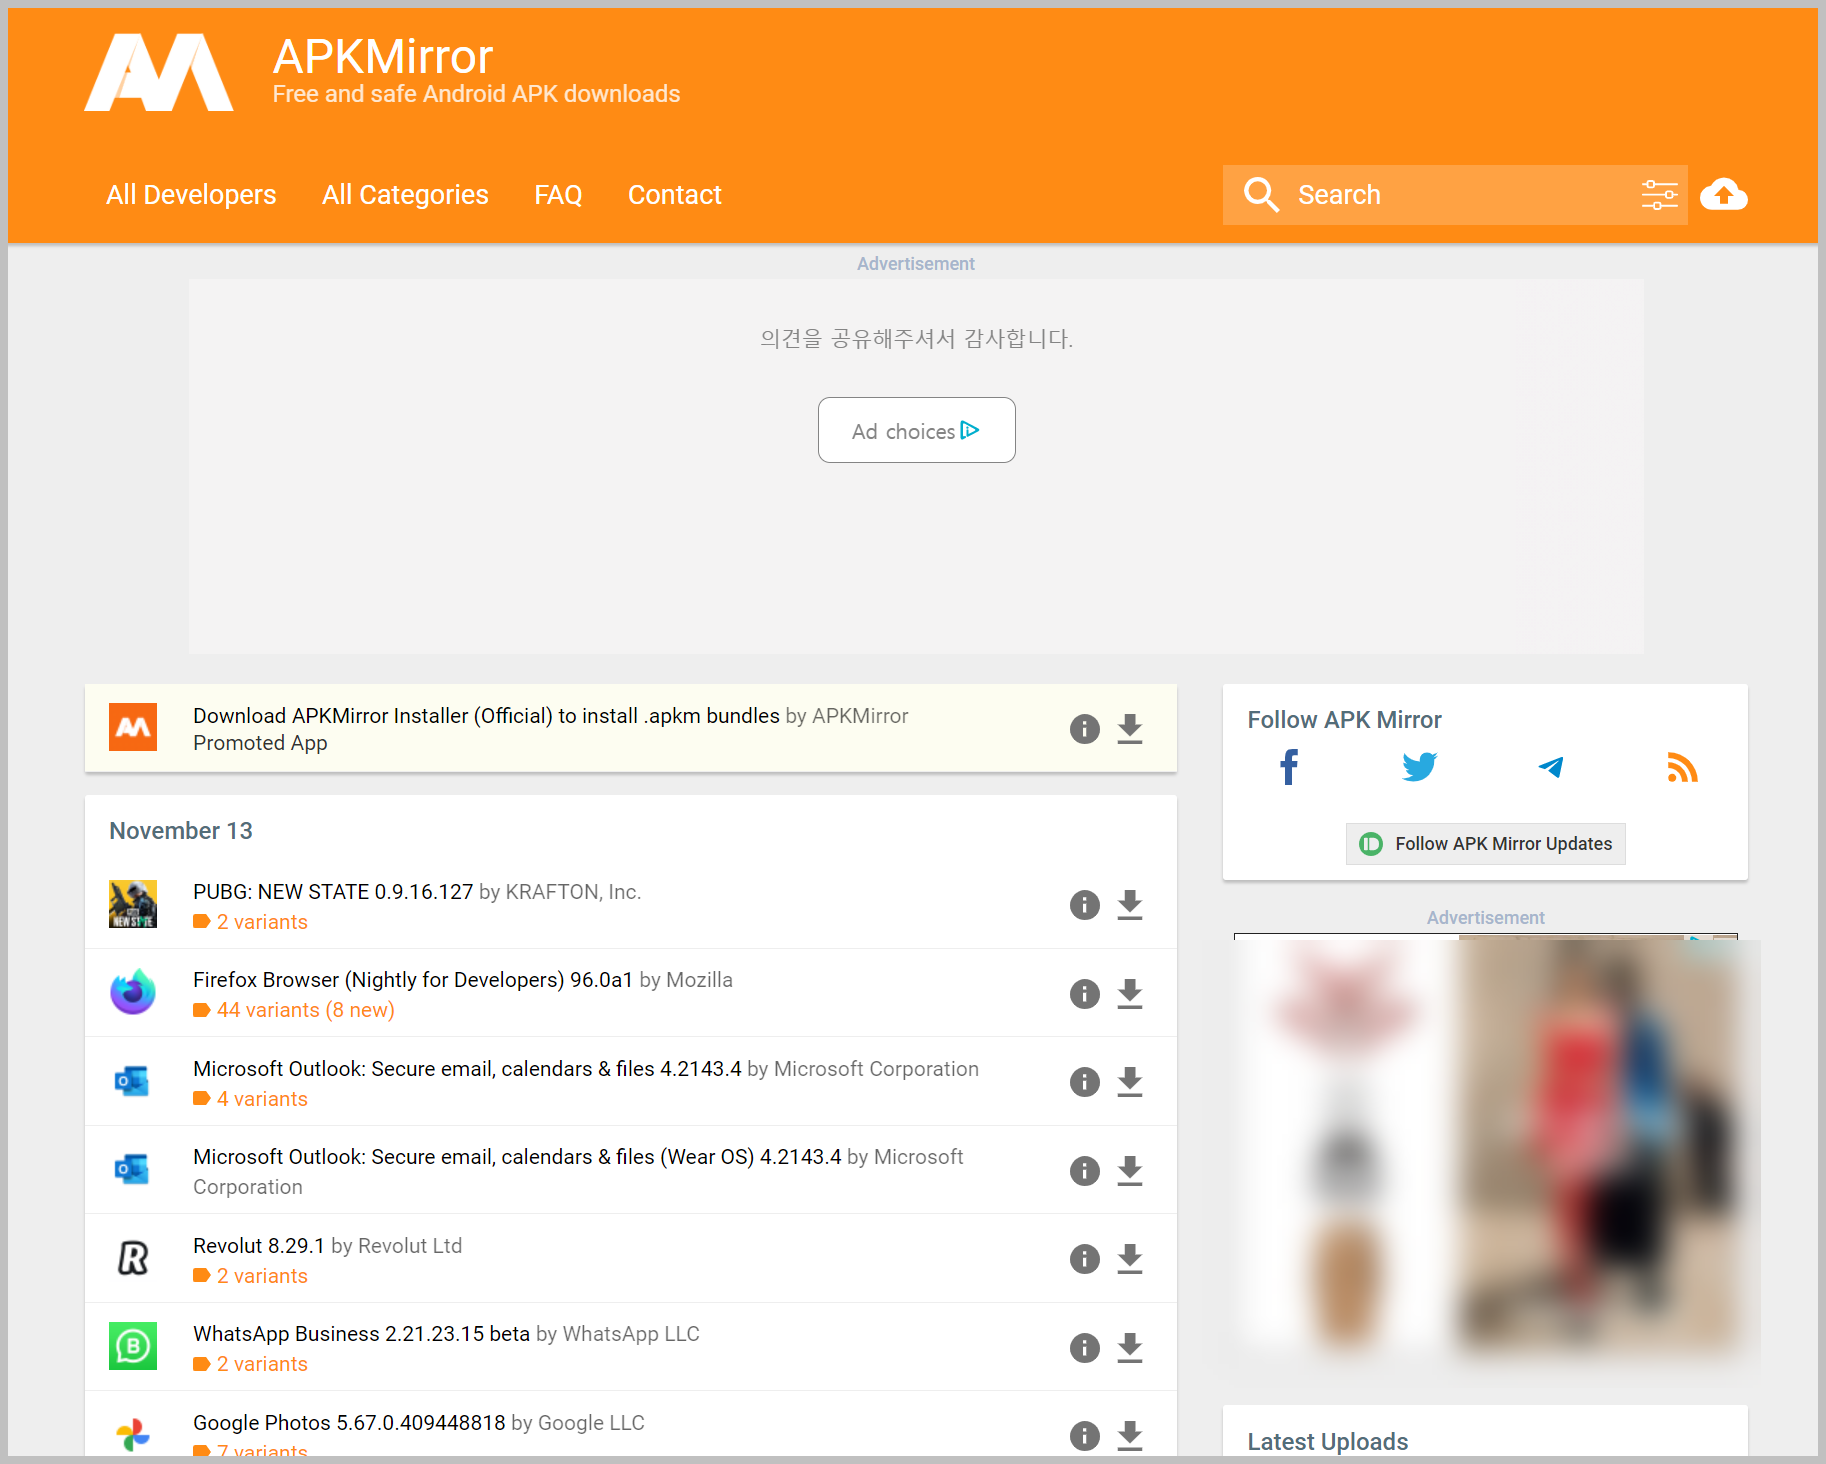Show info for Revolut 8.29.1
The height and width of the screenshot is (1464, 1826).
(x=1085, y=1259)
